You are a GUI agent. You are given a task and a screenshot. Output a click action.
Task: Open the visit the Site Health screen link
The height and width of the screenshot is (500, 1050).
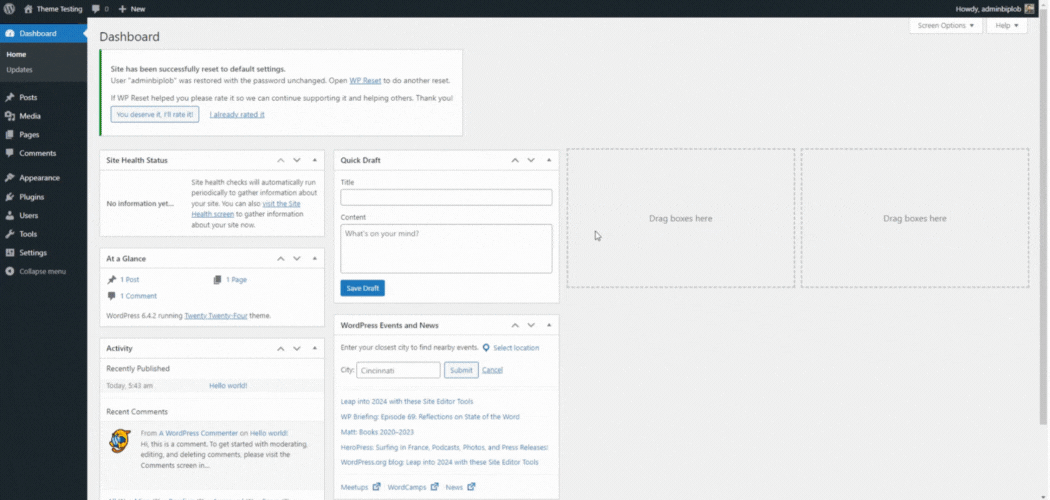(246, 209)
